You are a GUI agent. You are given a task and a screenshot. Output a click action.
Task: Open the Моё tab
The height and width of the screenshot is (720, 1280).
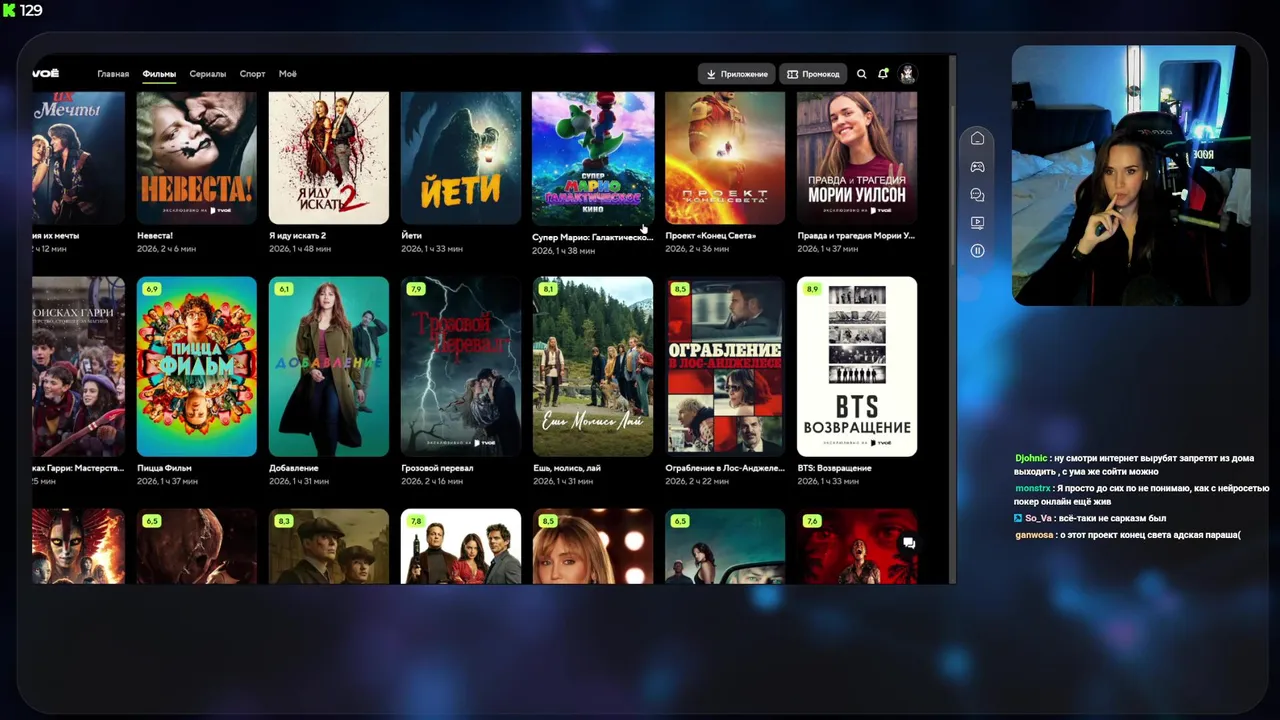pyautogui.click(x=288, y=74)
